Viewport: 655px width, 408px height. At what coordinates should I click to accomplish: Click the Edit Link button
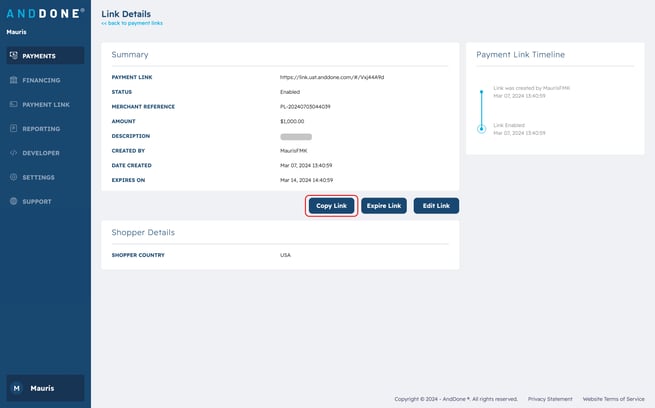coord(436,206)
